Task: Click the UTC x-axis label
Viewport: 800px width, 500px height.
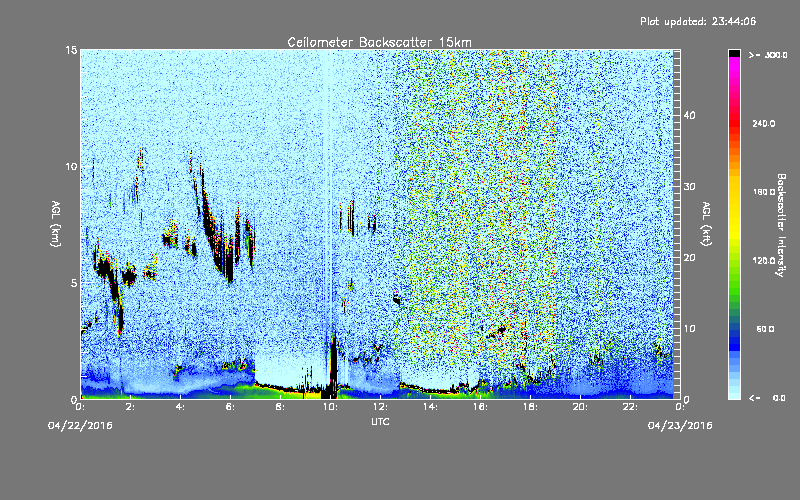Action: (380, 421)
